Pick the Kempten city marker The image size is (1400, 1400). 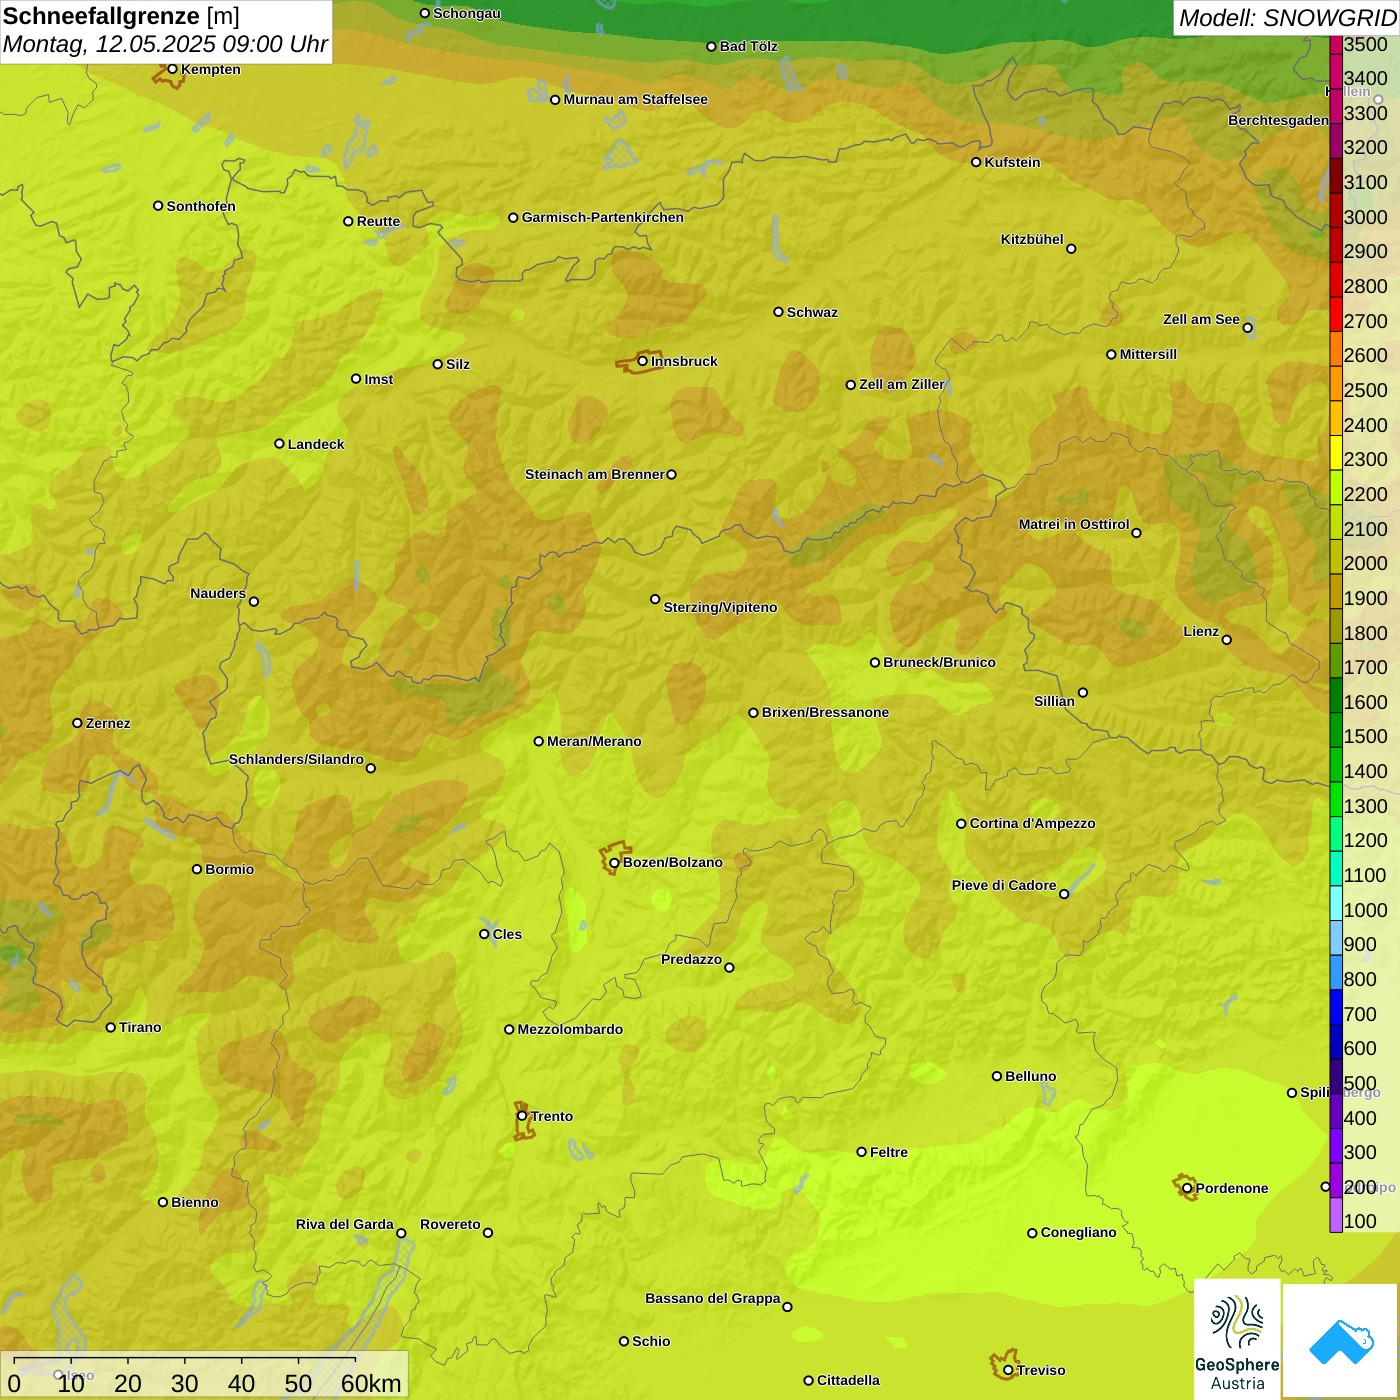click(172, 69)
